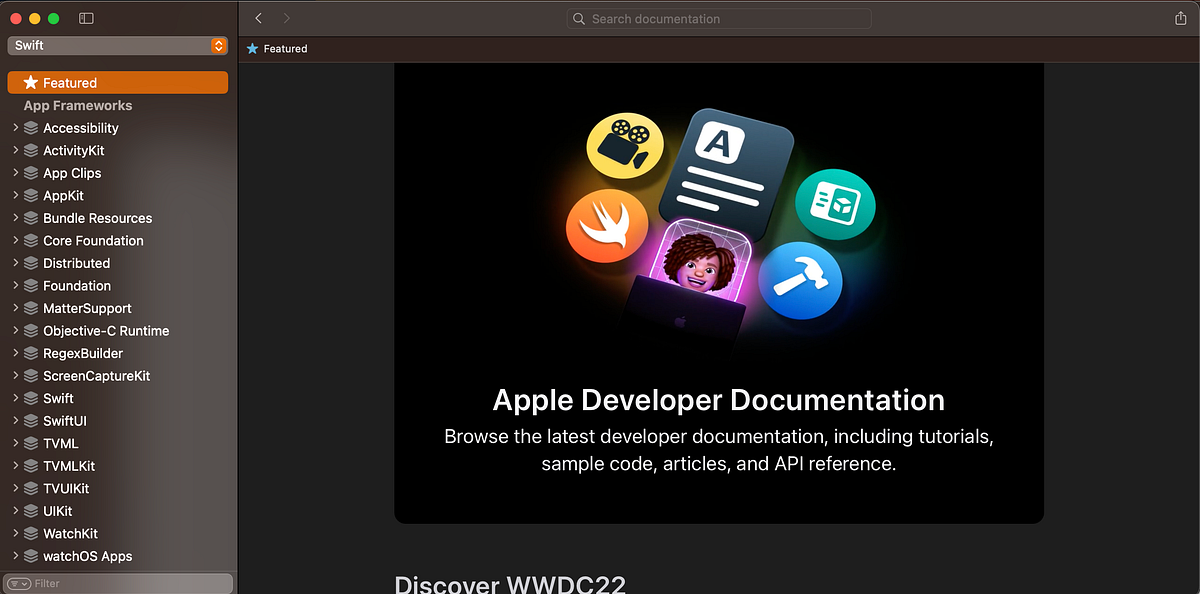Viewport: 1200px width, 594px height.
Task: Toggle the sidebar visibility icon
Action: [x=85, y=17]
